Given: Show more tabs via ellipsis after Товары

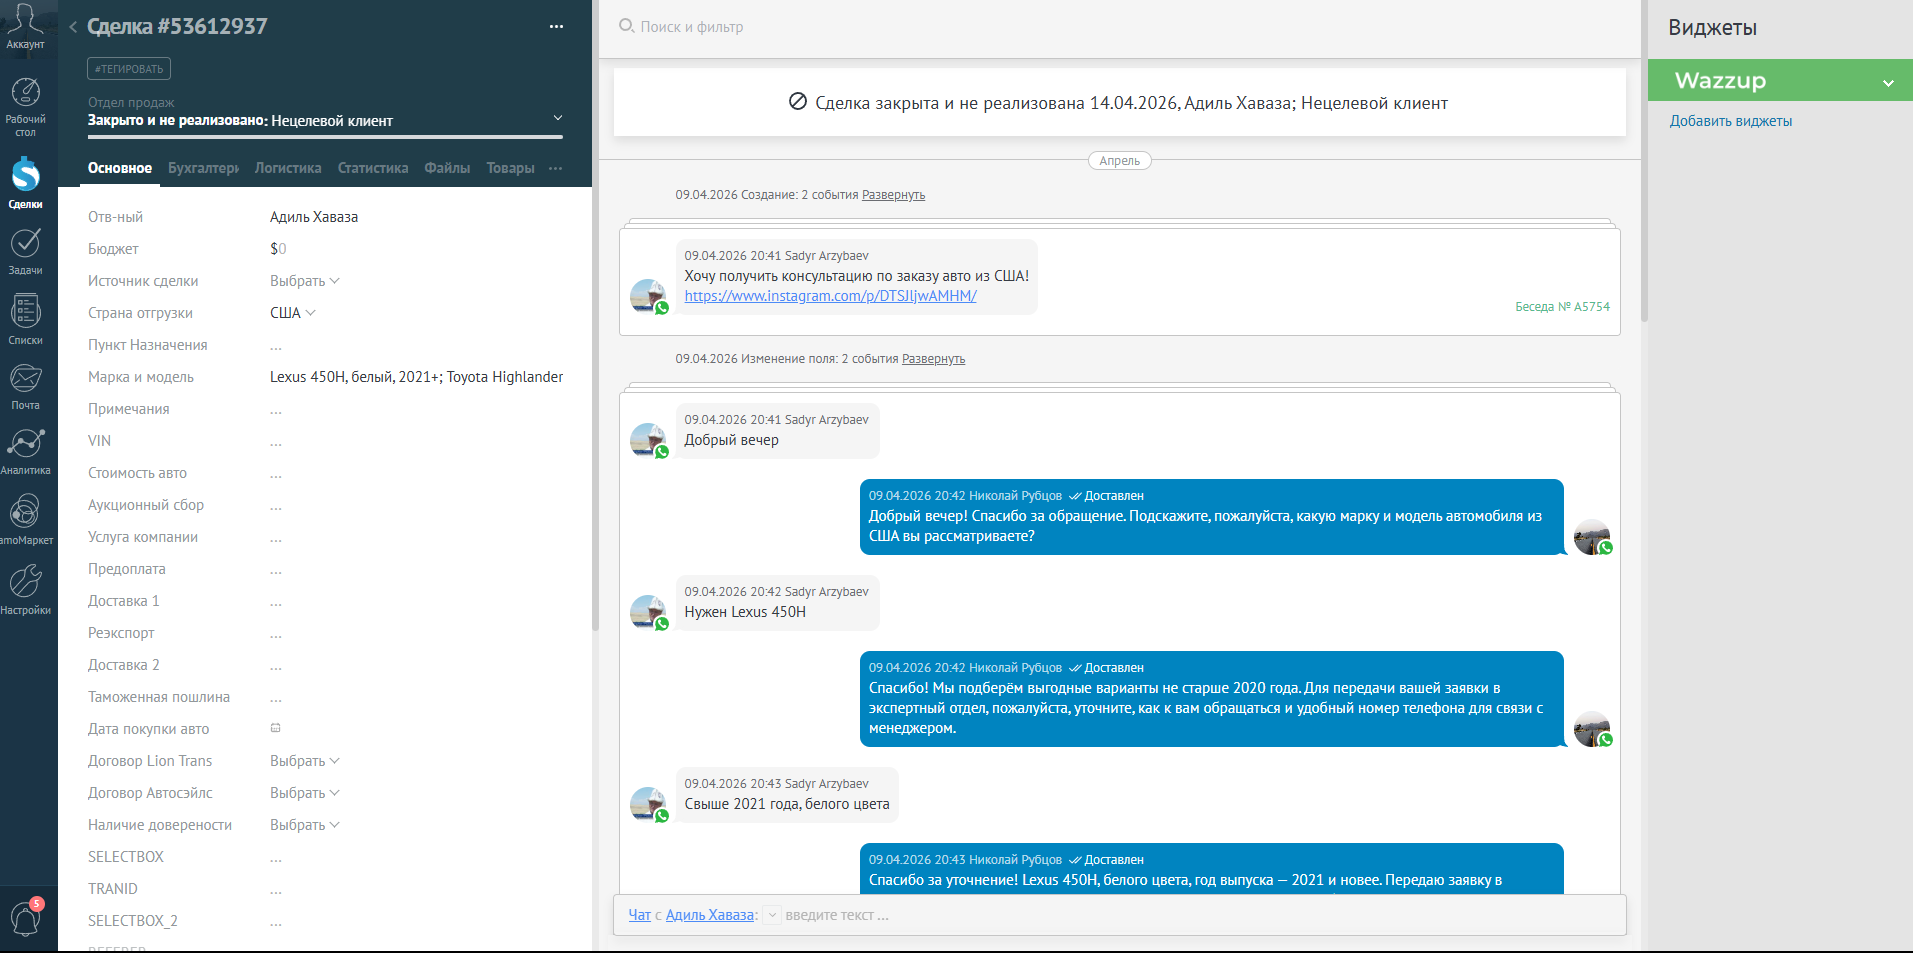Looking at the screenshot, I should point(556,168).
